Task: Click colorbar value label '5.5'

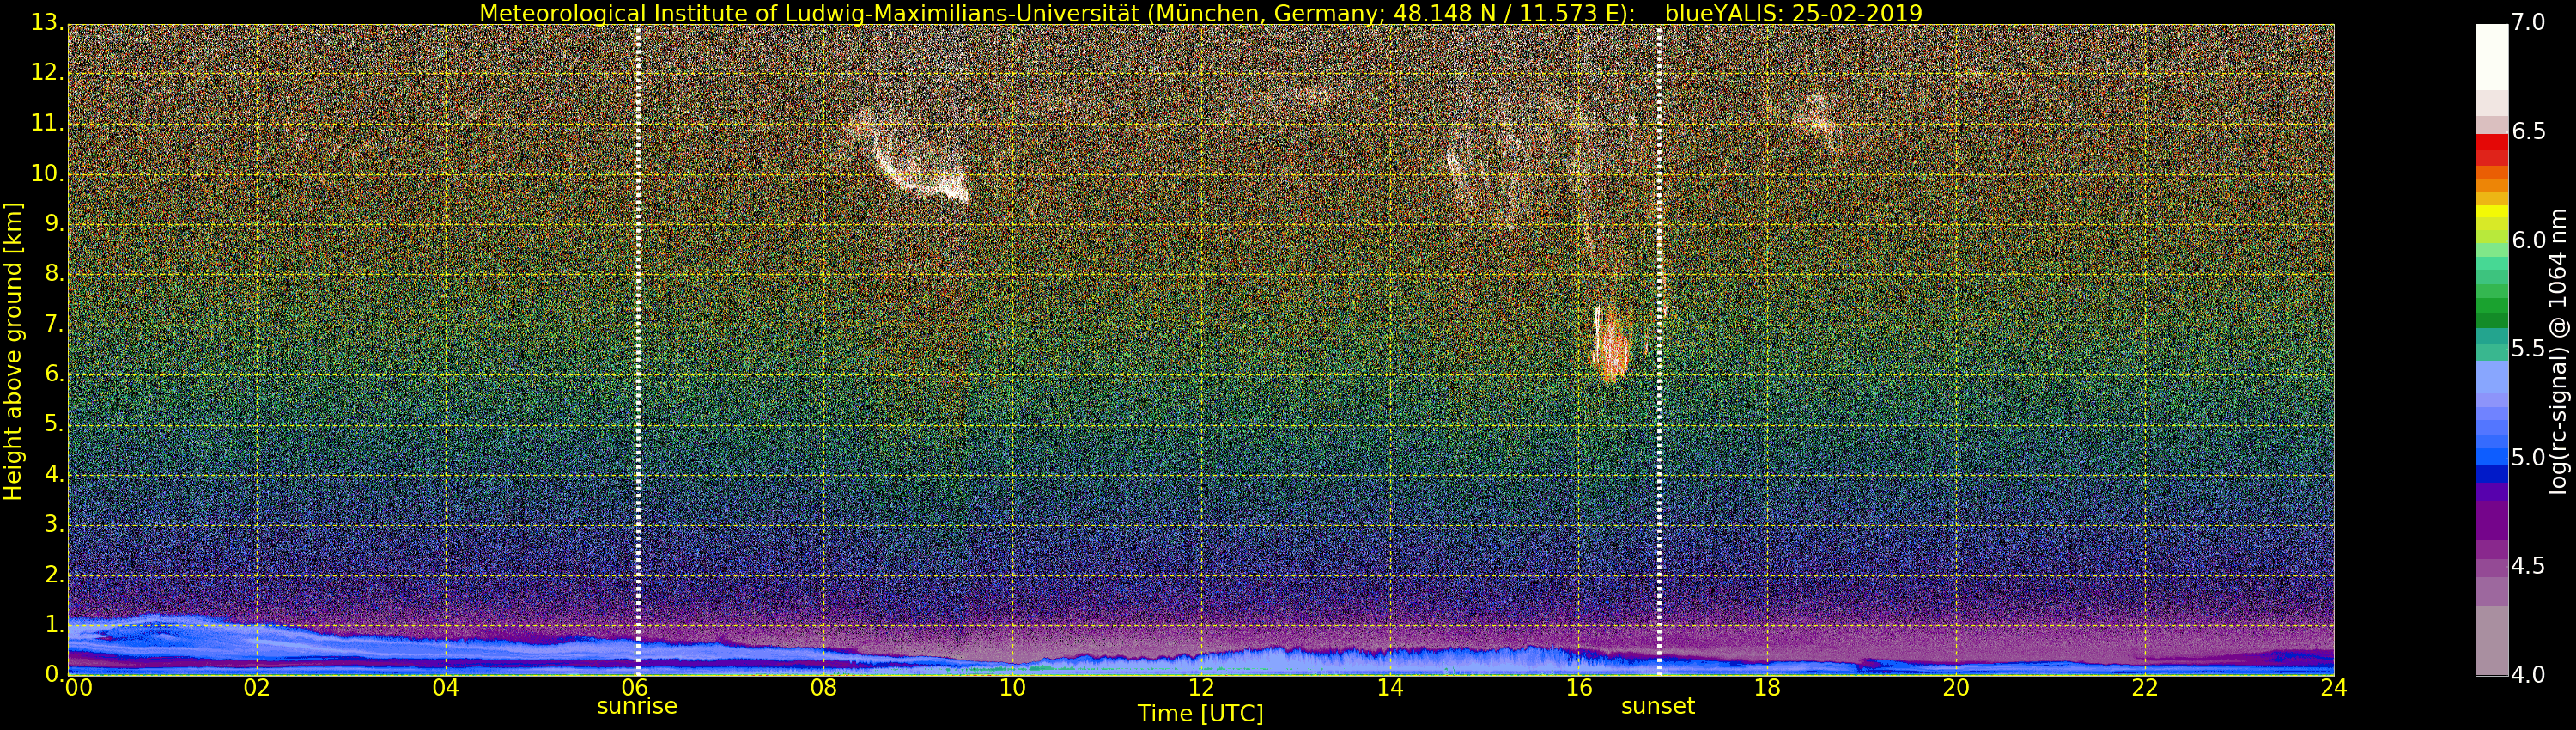Action: point(2528,348)
